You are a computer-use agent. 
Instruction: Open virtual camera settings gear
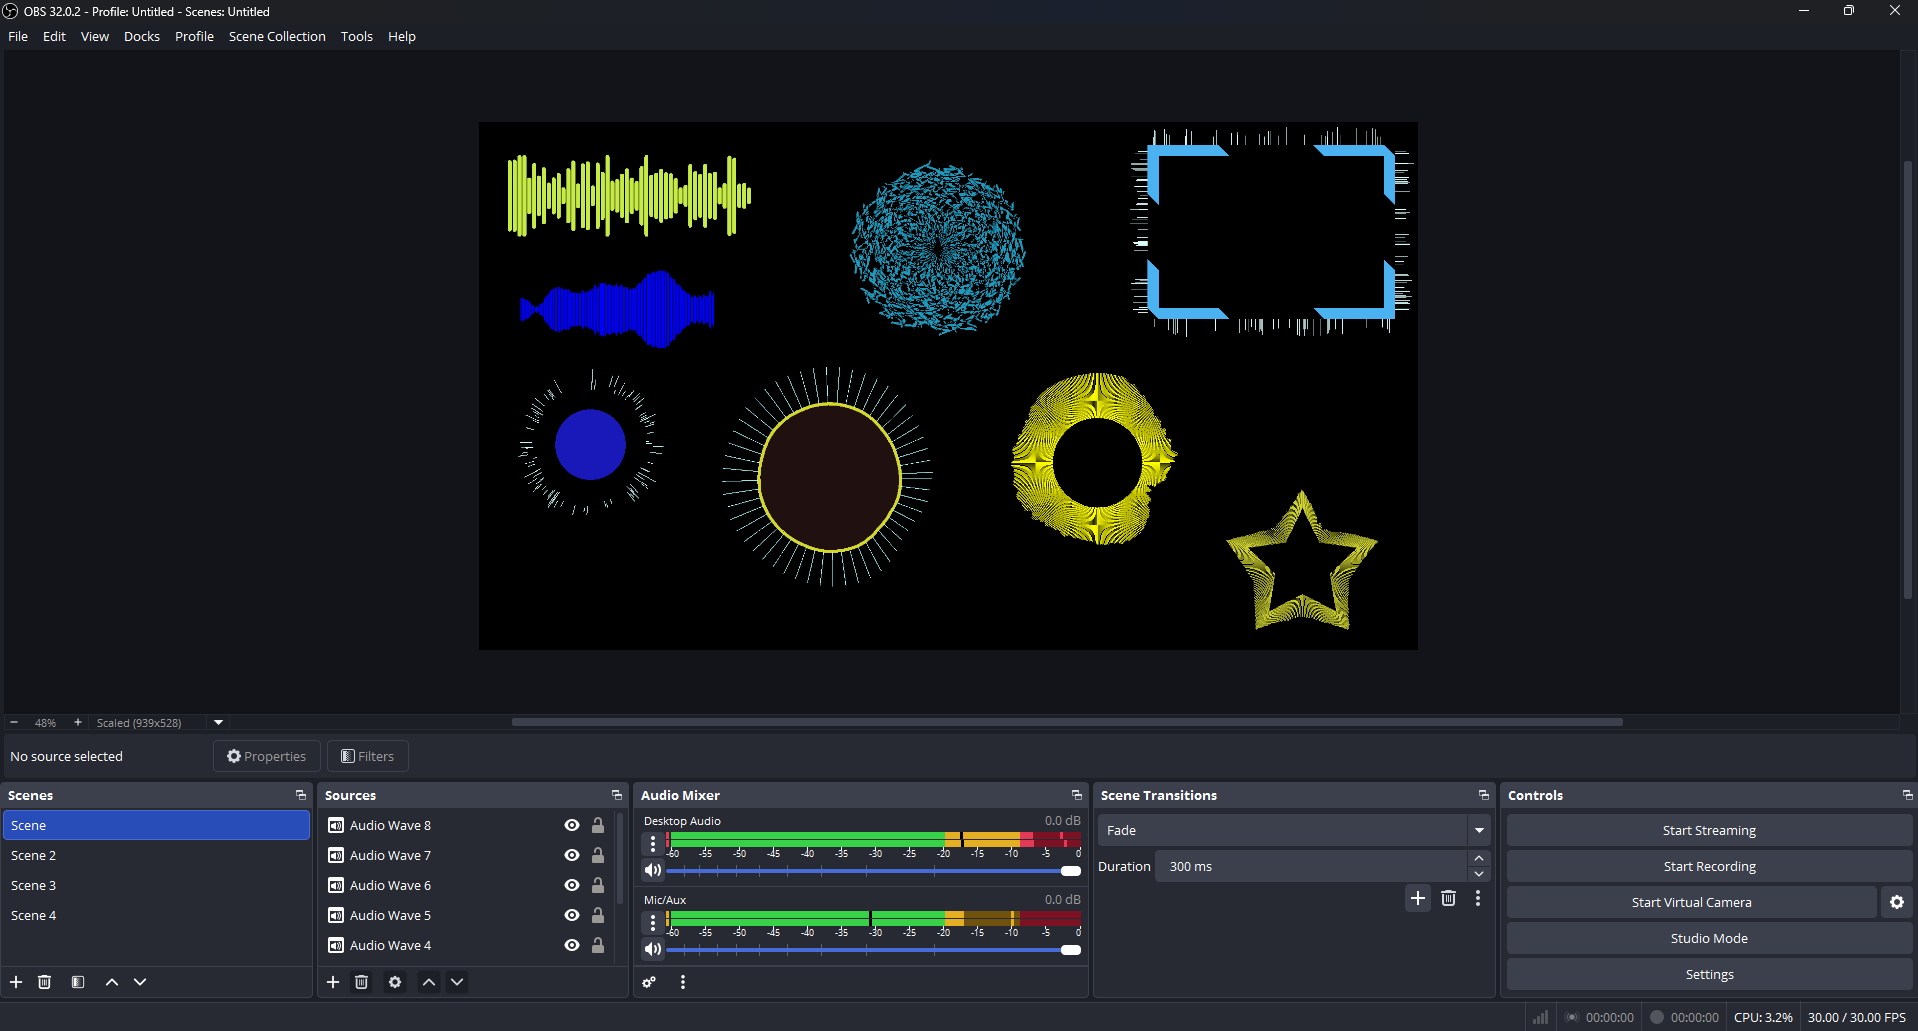(1896, 901)
